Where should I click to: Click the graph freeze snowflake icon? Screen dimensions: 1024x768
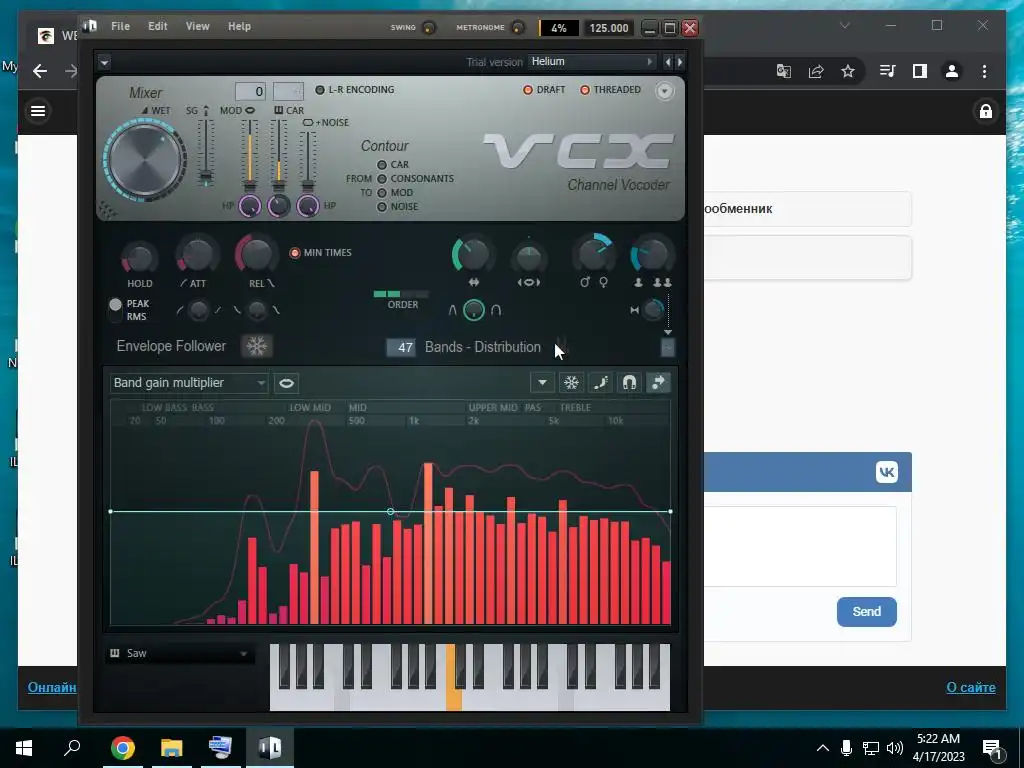tap(571, 383)
